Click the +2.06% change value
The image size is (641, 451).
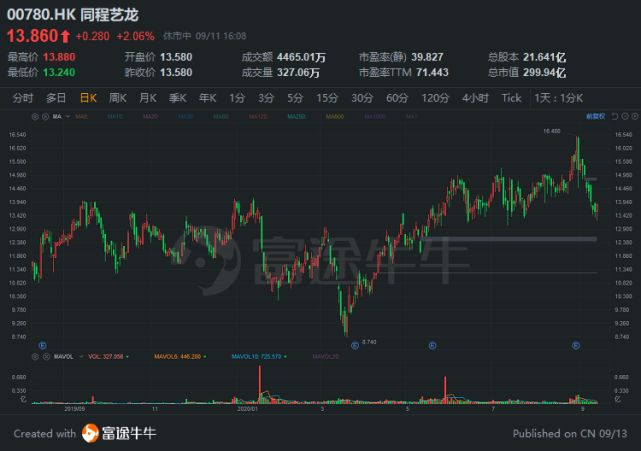pyautogui.click(x=135, y=36)
